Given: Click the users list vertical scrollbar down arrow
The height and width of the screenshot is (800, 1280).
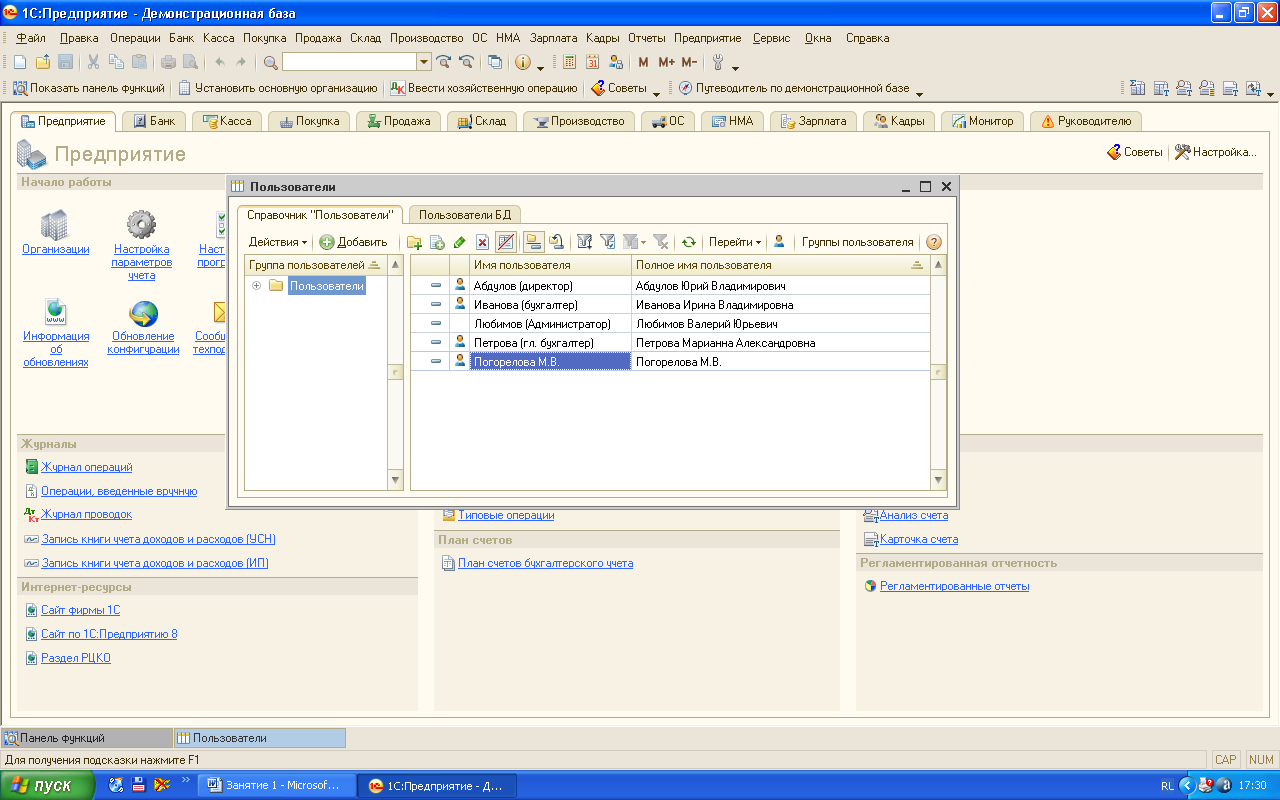Looking at the screenshot, I should point(938,481).
